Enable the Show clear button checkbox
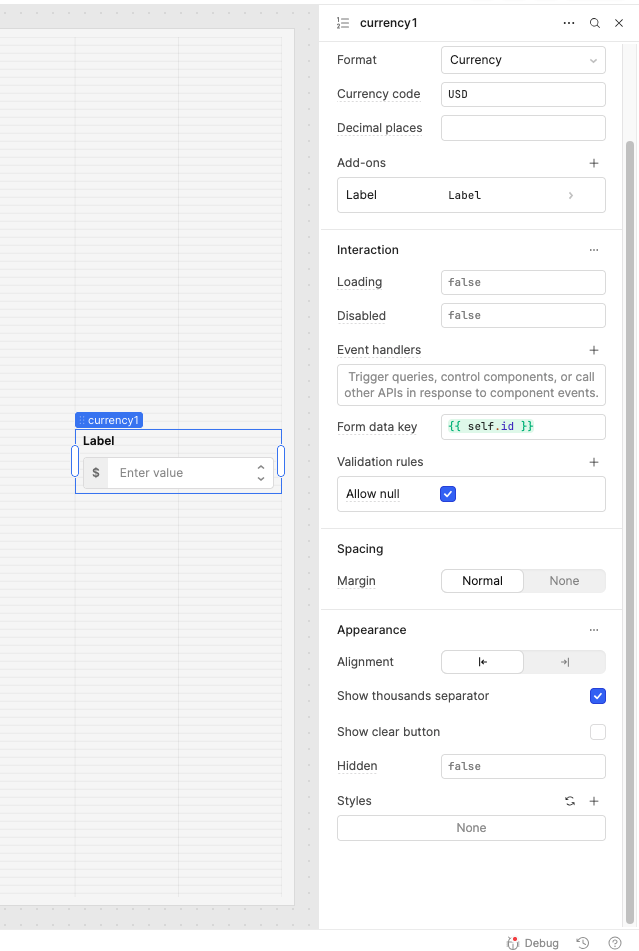639x951 pixels. pyautogui.click(x=598, y=732)
